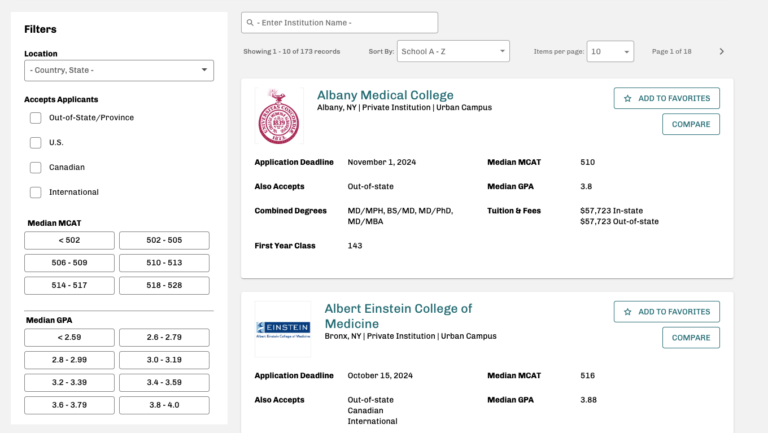Open the Sort By School A - Z dropdown

click(x=453, y=51)
